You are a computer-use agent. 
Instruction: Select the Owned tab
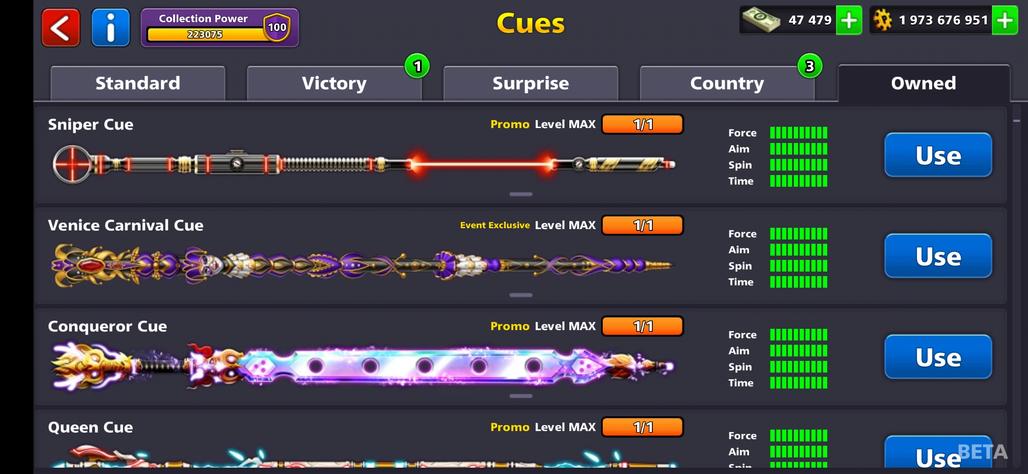point(923,83)
